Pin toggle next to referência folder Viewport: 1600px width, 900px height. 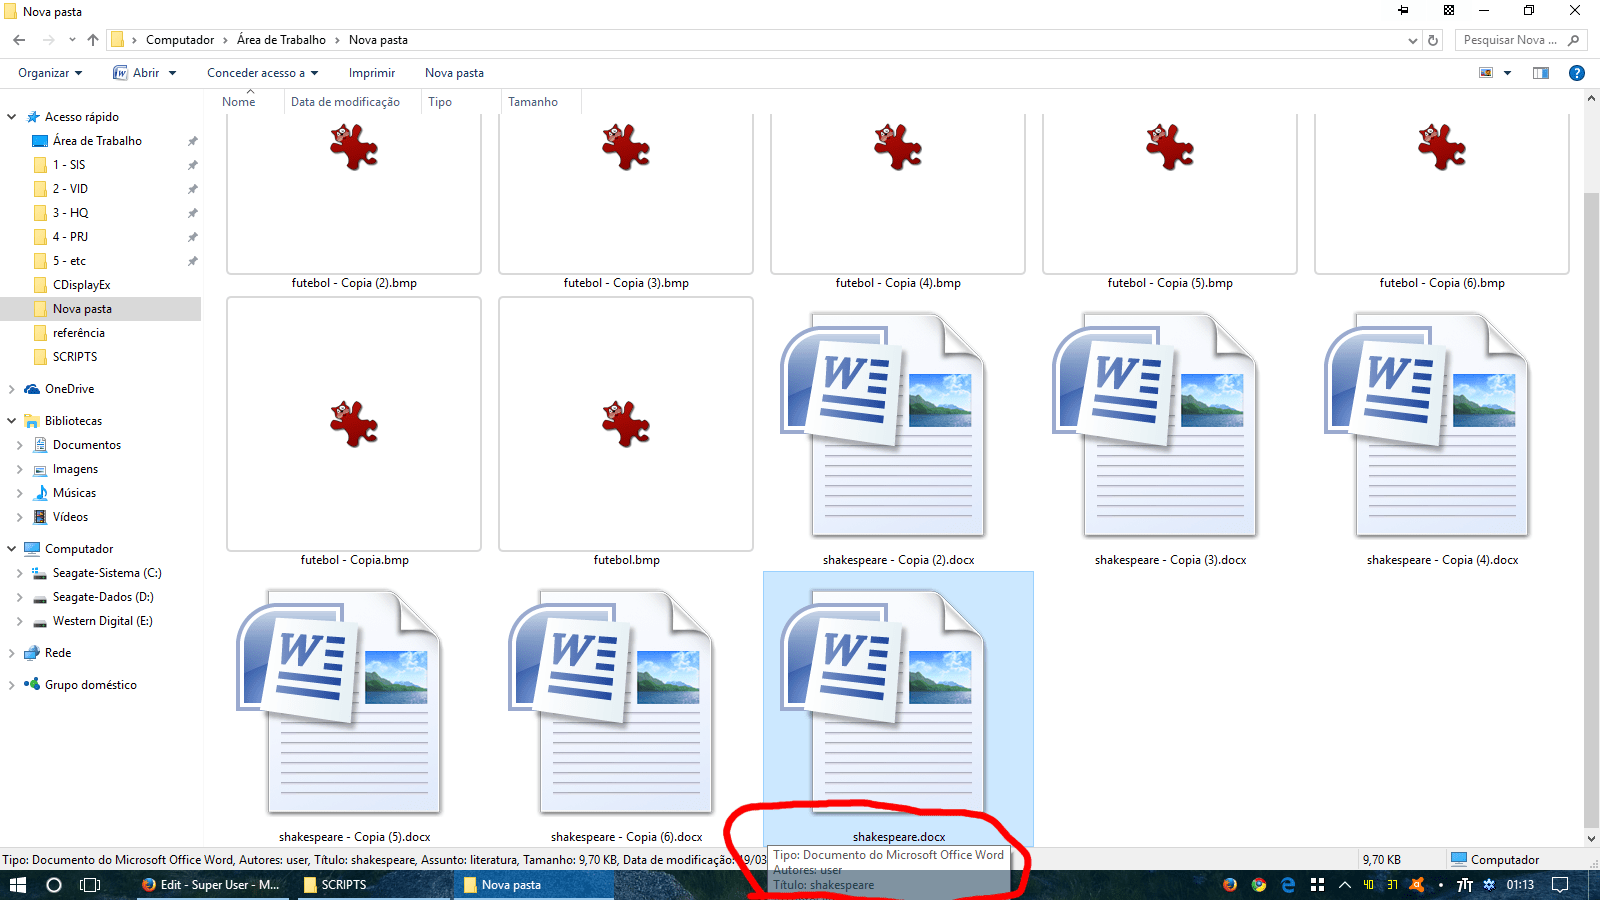tap(191, 332)
